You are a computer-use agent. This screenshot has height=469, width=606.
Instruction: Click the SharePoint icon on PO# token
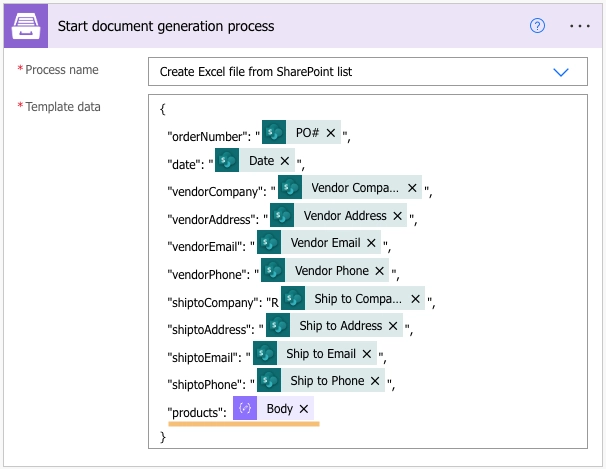coord(274,133)
